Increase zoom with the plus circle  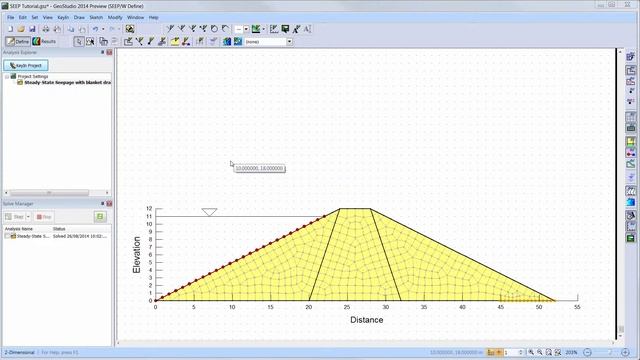click(x=625, y=352)
